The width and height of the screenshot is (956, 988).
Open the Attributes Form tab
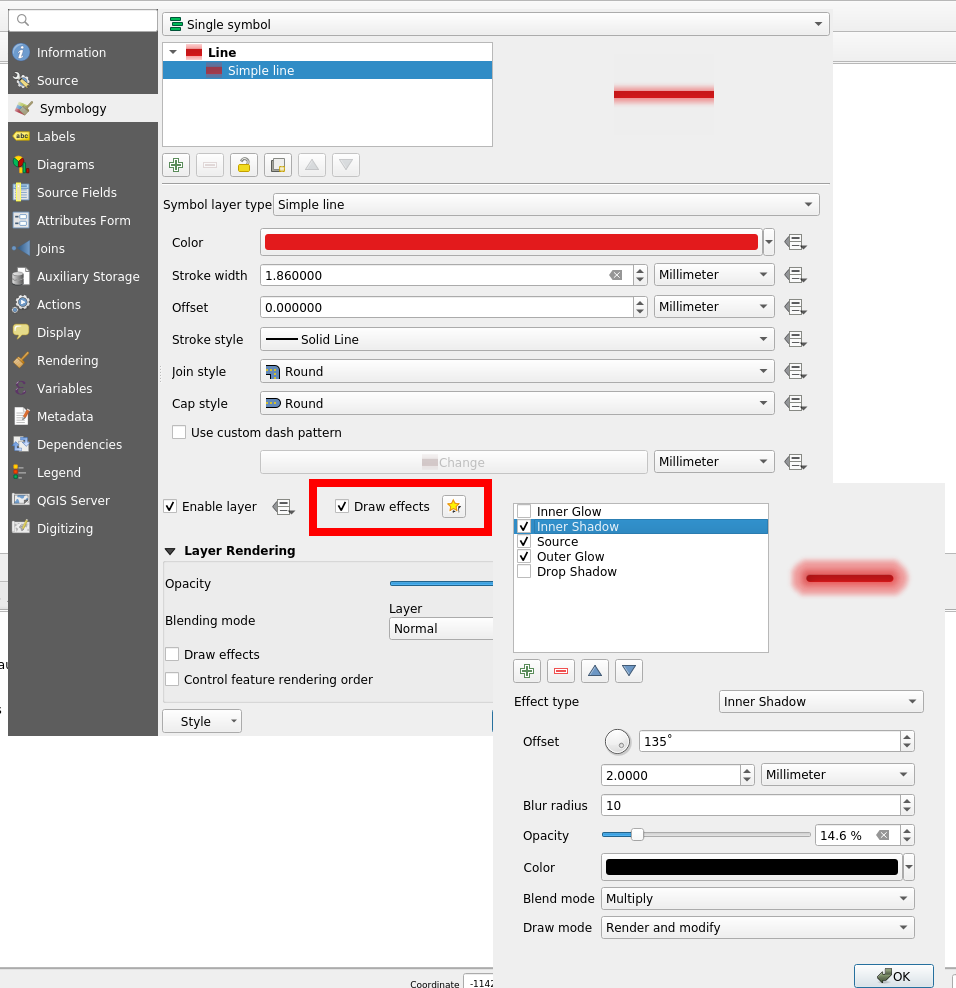83,221
